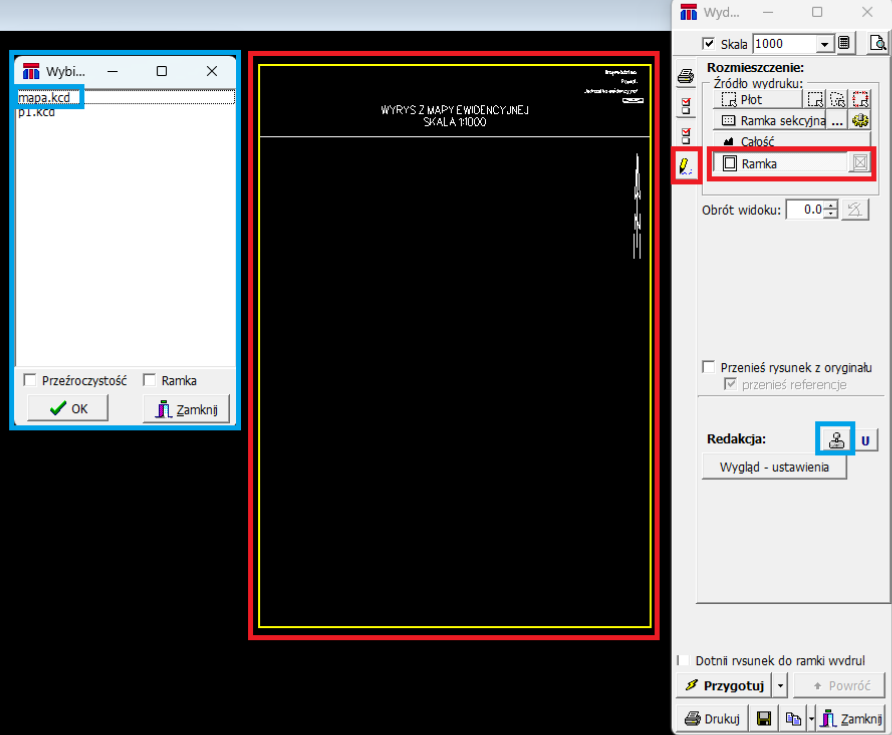Click the red dashed selection icon near Płot
The width and height of the screenshot is (892, 735).
click(x=860, y=99)
